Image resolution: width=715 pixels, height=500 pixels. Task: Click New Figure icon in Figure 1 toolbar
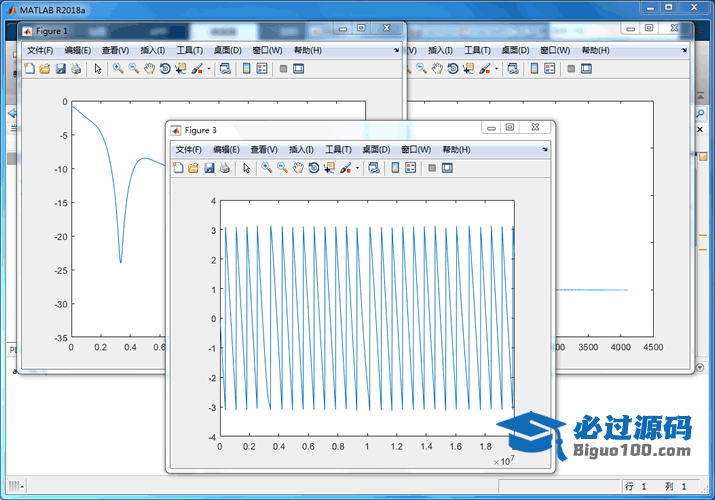[x=30, y=69]
